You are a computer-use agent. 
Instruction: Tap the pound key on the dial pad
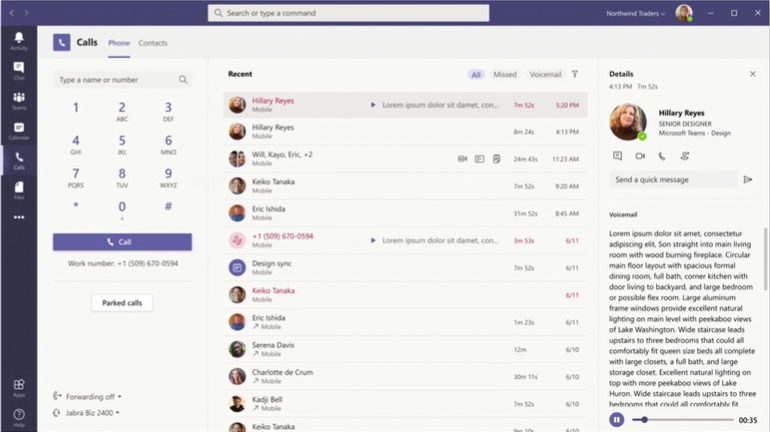[x=168, y=206]
